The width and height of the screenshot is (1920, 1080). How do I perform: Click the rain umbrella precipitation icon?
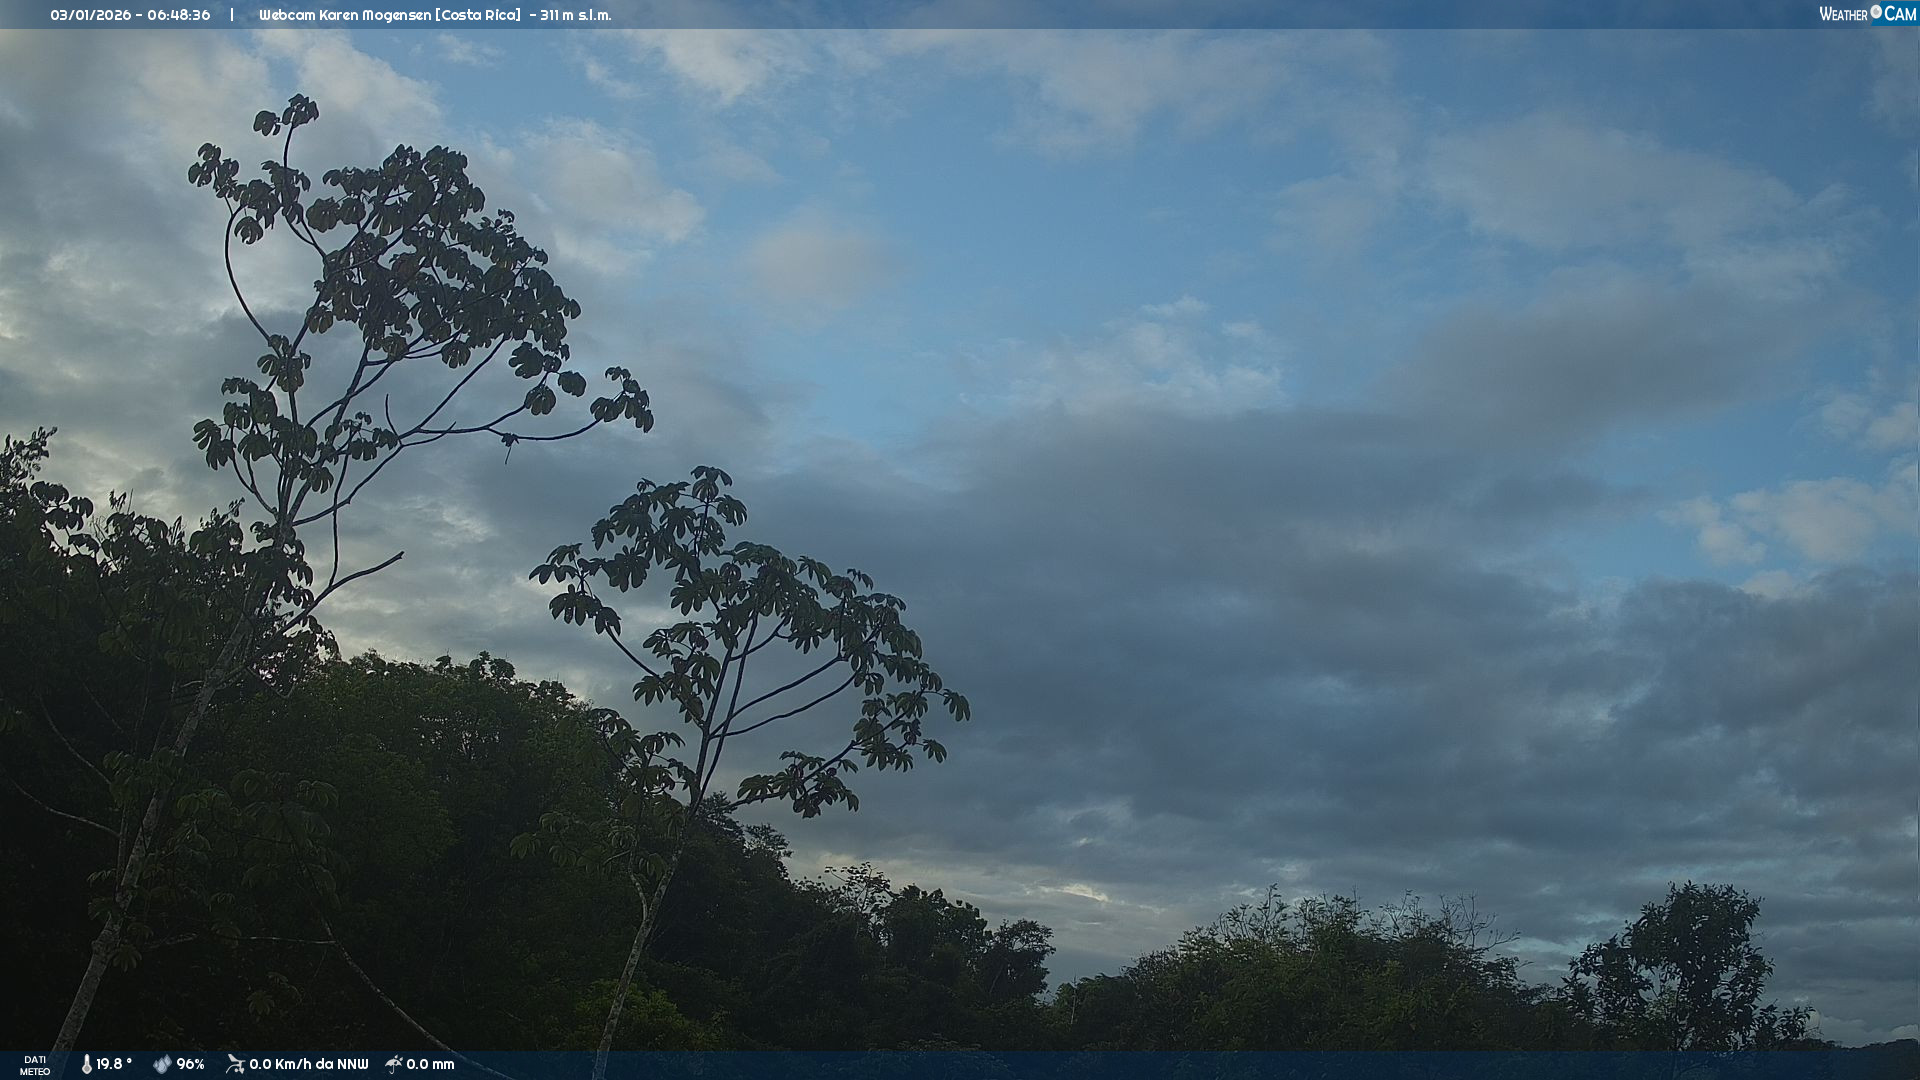(394, 1064)
